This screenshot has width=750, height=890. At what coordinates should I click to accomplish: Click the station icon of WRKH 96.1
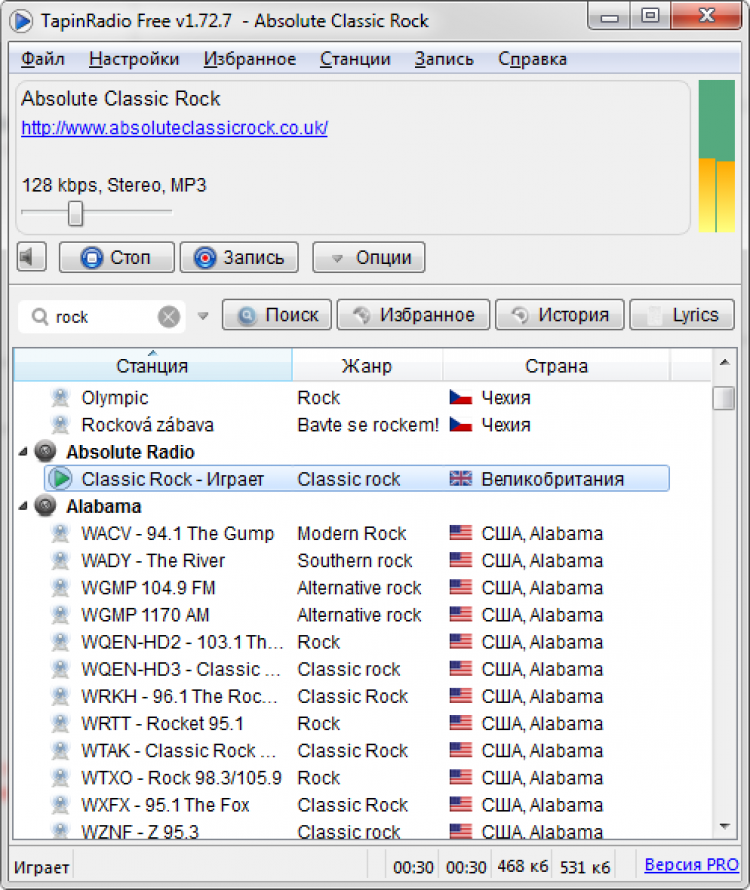[x=60, y=696]
